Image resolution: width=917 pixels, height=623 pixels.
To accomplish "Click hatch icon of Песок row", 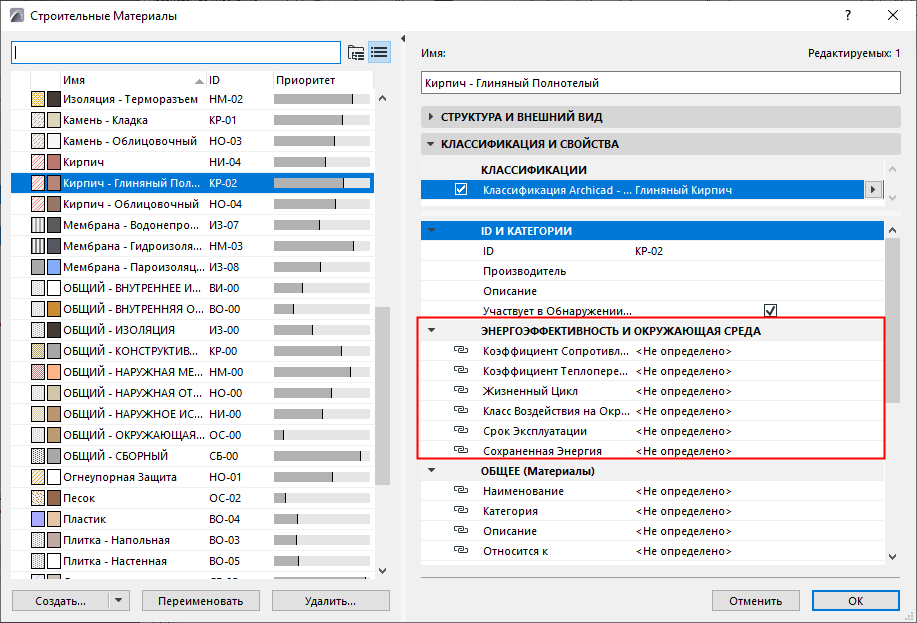I will 38,498.
